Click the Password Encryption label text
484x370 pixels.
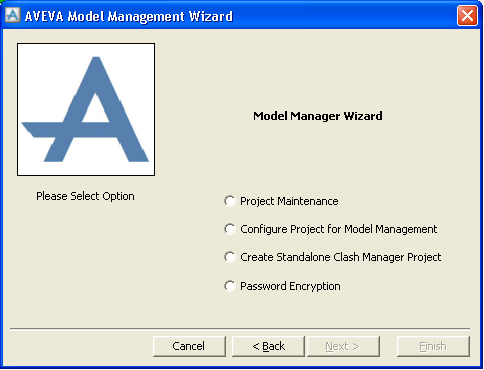pos(290,286)
